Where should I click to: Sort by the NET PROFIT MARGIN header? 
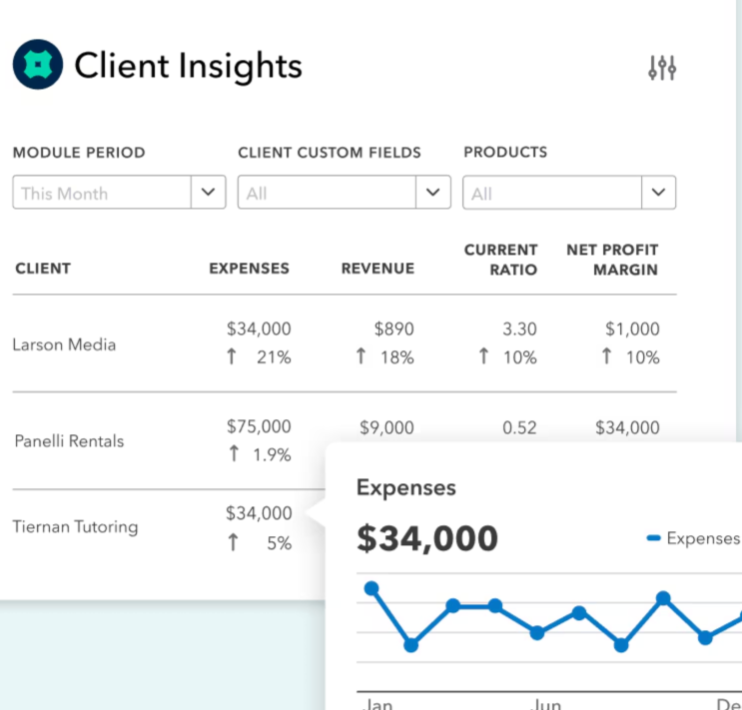point(613,259)
